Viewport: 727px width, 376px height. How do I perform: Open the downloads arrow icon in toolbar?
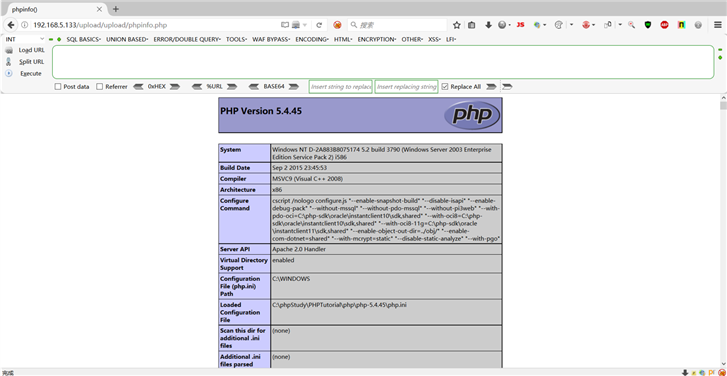(x=488, y=25)
